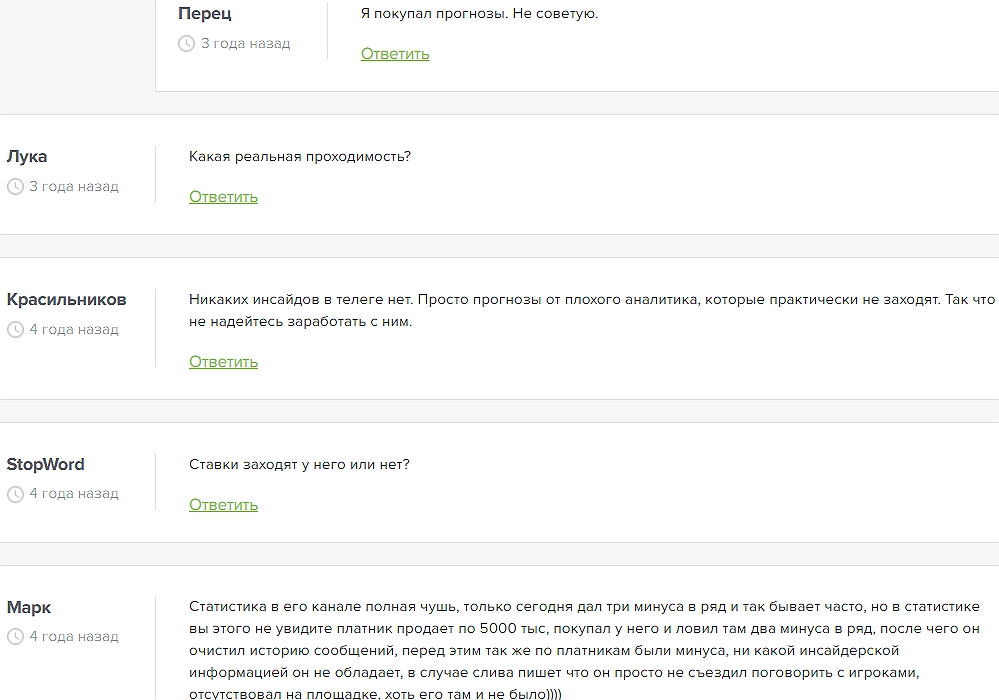
Task: Click the text 'Я покупал прогнозы. Не советую.'
Action: click(479, 14)
